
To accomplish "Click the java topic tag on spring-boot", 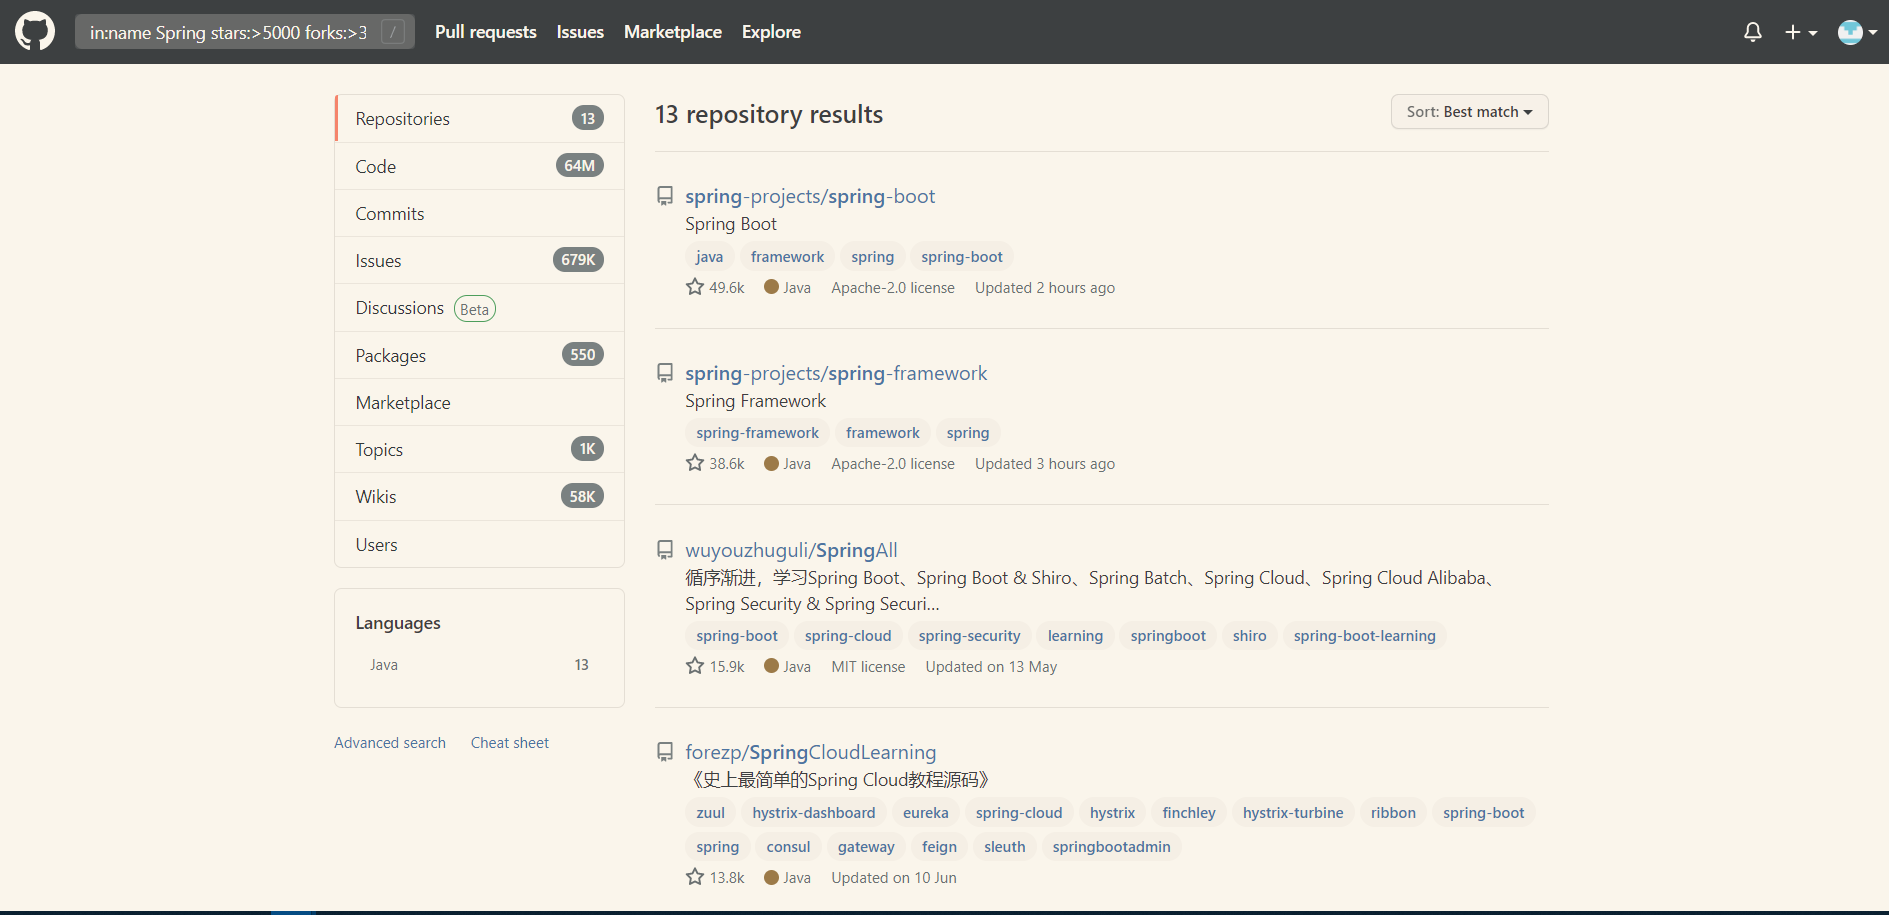I will click(x=709, y=257).
